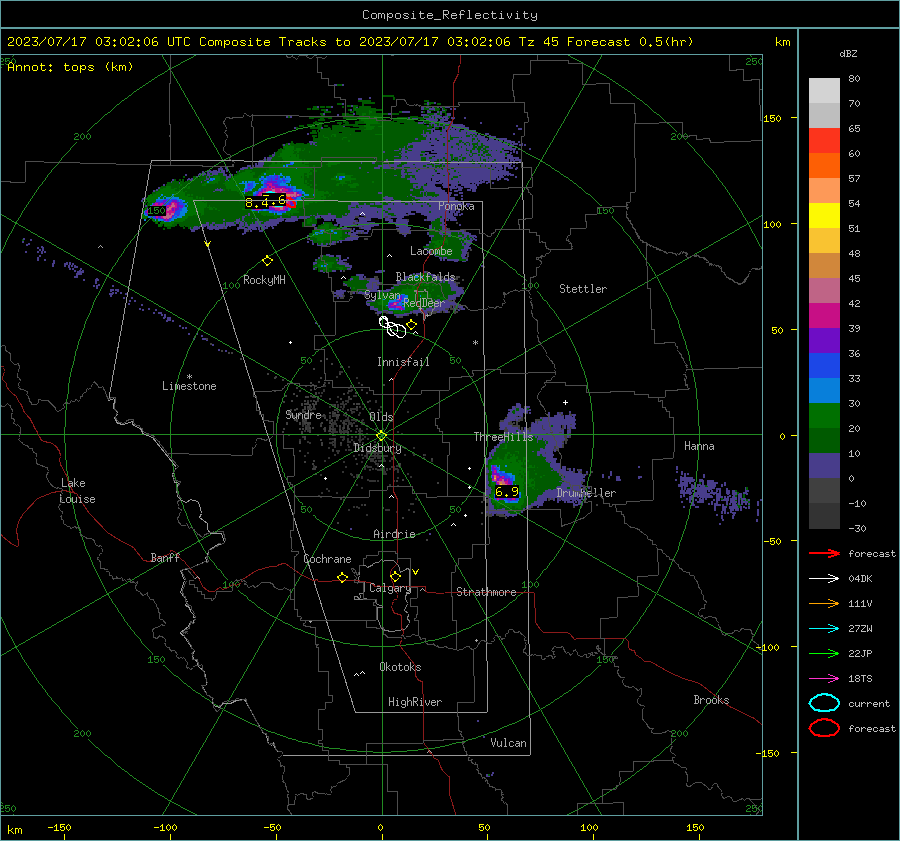Viewport: 900px width, 841px height.
Task: Pick the royal blue swatch above 33 dBZ
Action: (824, 366)
